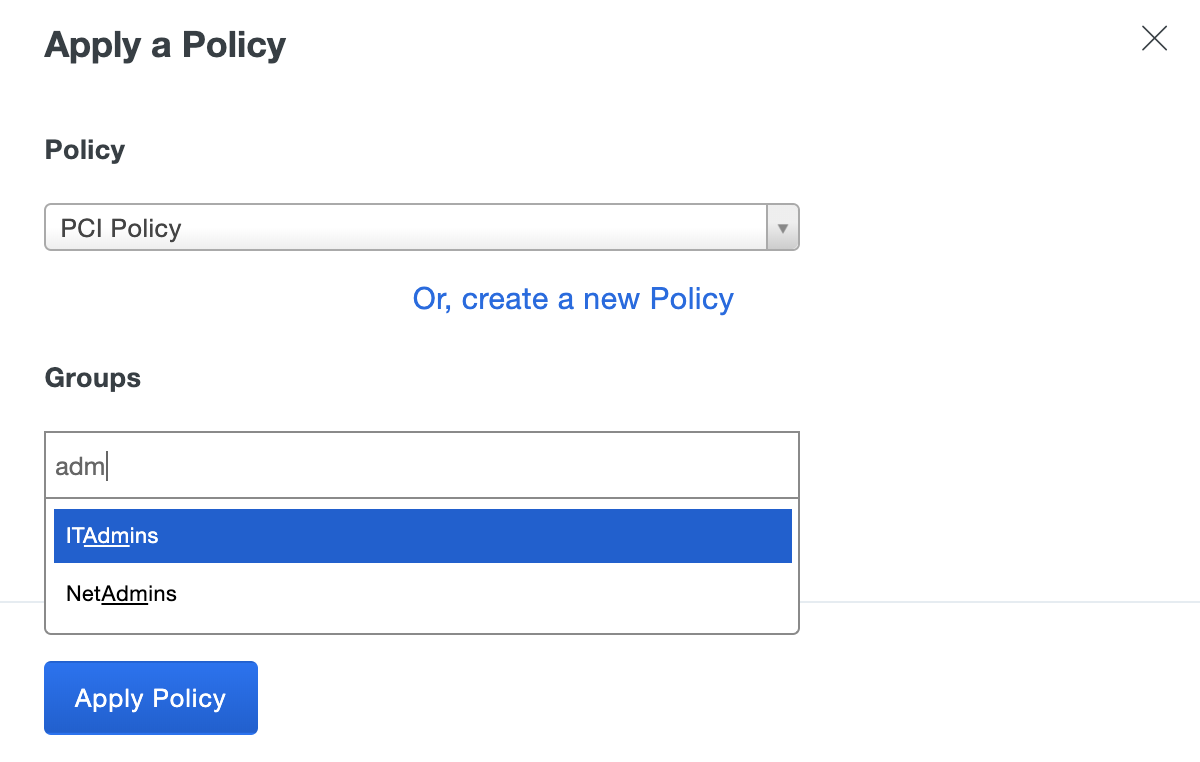
Task: Click the X icon to close the modal
Action: (1154, 38)
